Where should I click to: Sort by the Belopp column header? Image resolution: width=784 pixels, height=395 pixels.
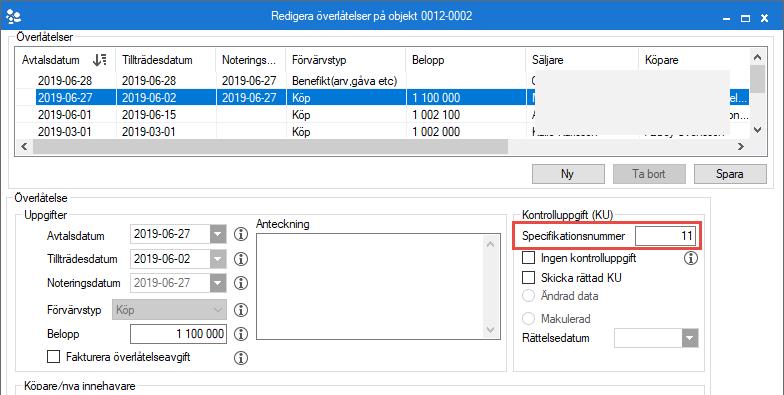point(466,60)
